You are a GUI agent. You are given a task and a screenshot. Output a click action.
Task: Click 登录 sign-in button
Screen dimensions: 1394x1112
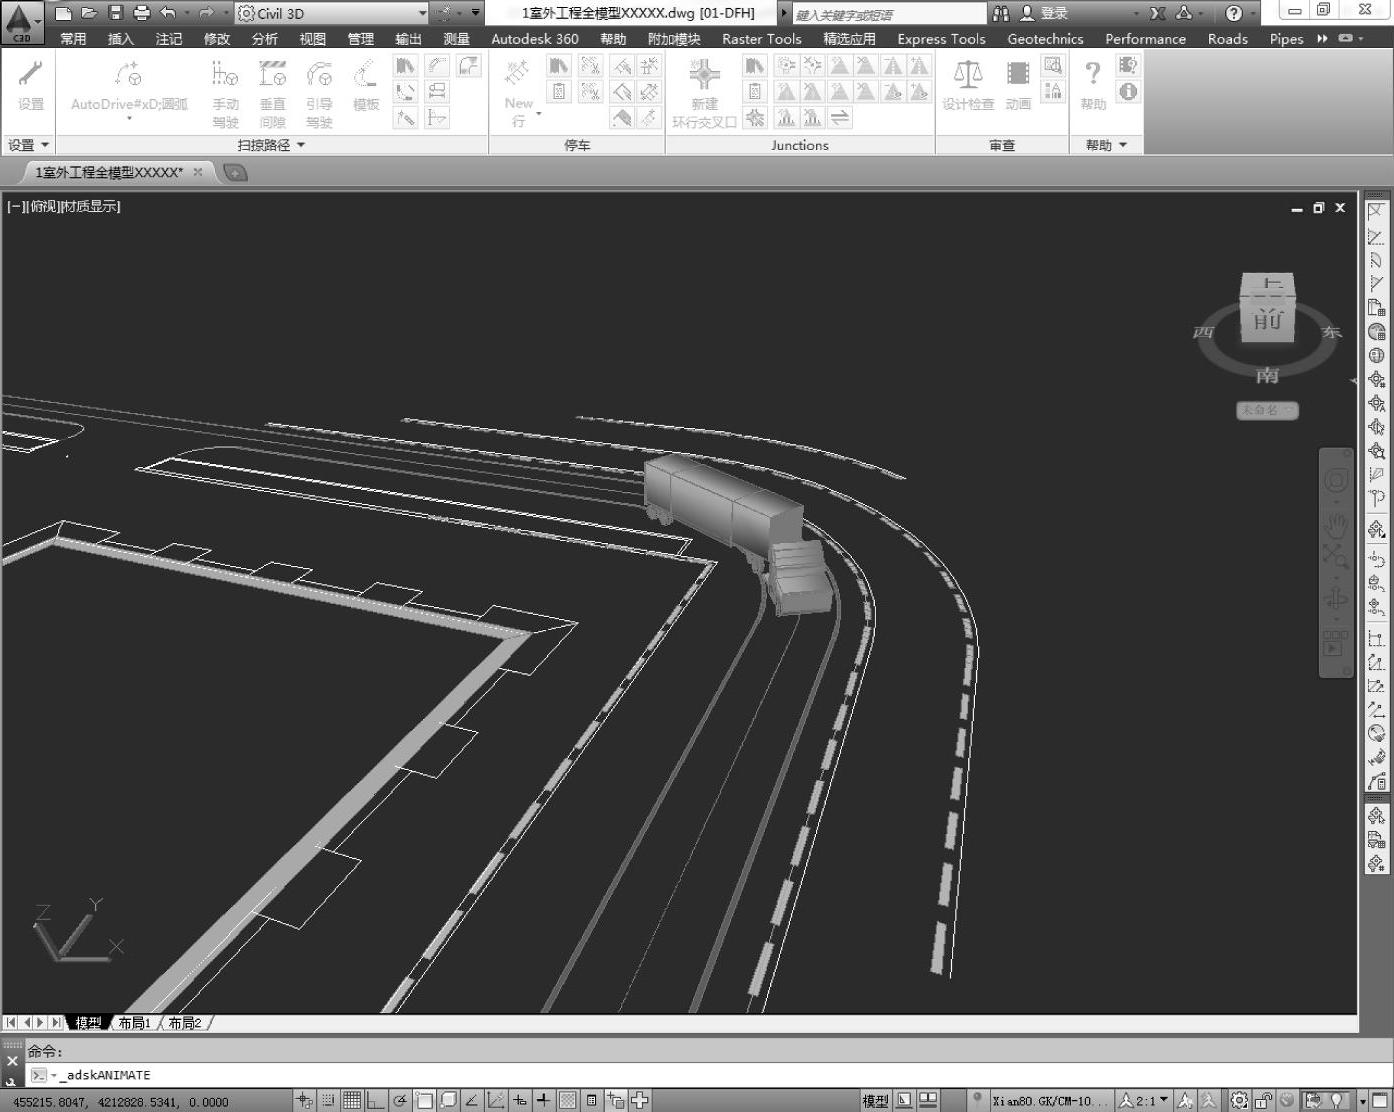[x=1044, y=13]
